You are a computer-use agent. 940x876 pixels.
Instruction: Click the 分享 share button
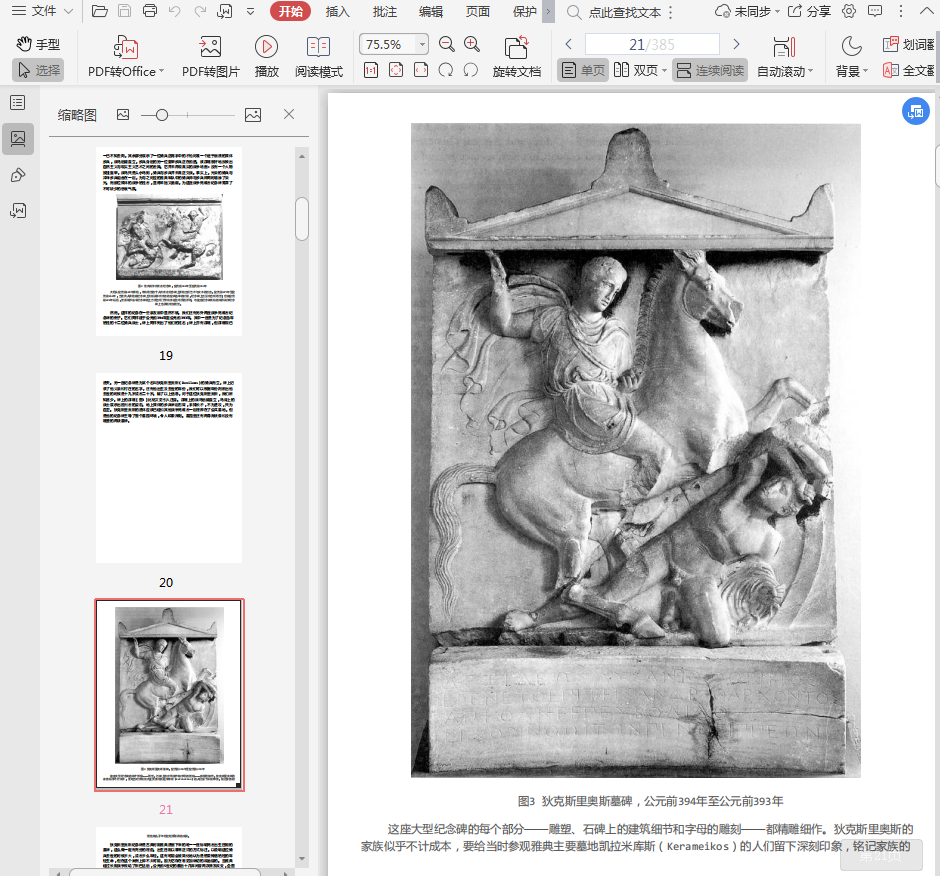click(809, 12)
